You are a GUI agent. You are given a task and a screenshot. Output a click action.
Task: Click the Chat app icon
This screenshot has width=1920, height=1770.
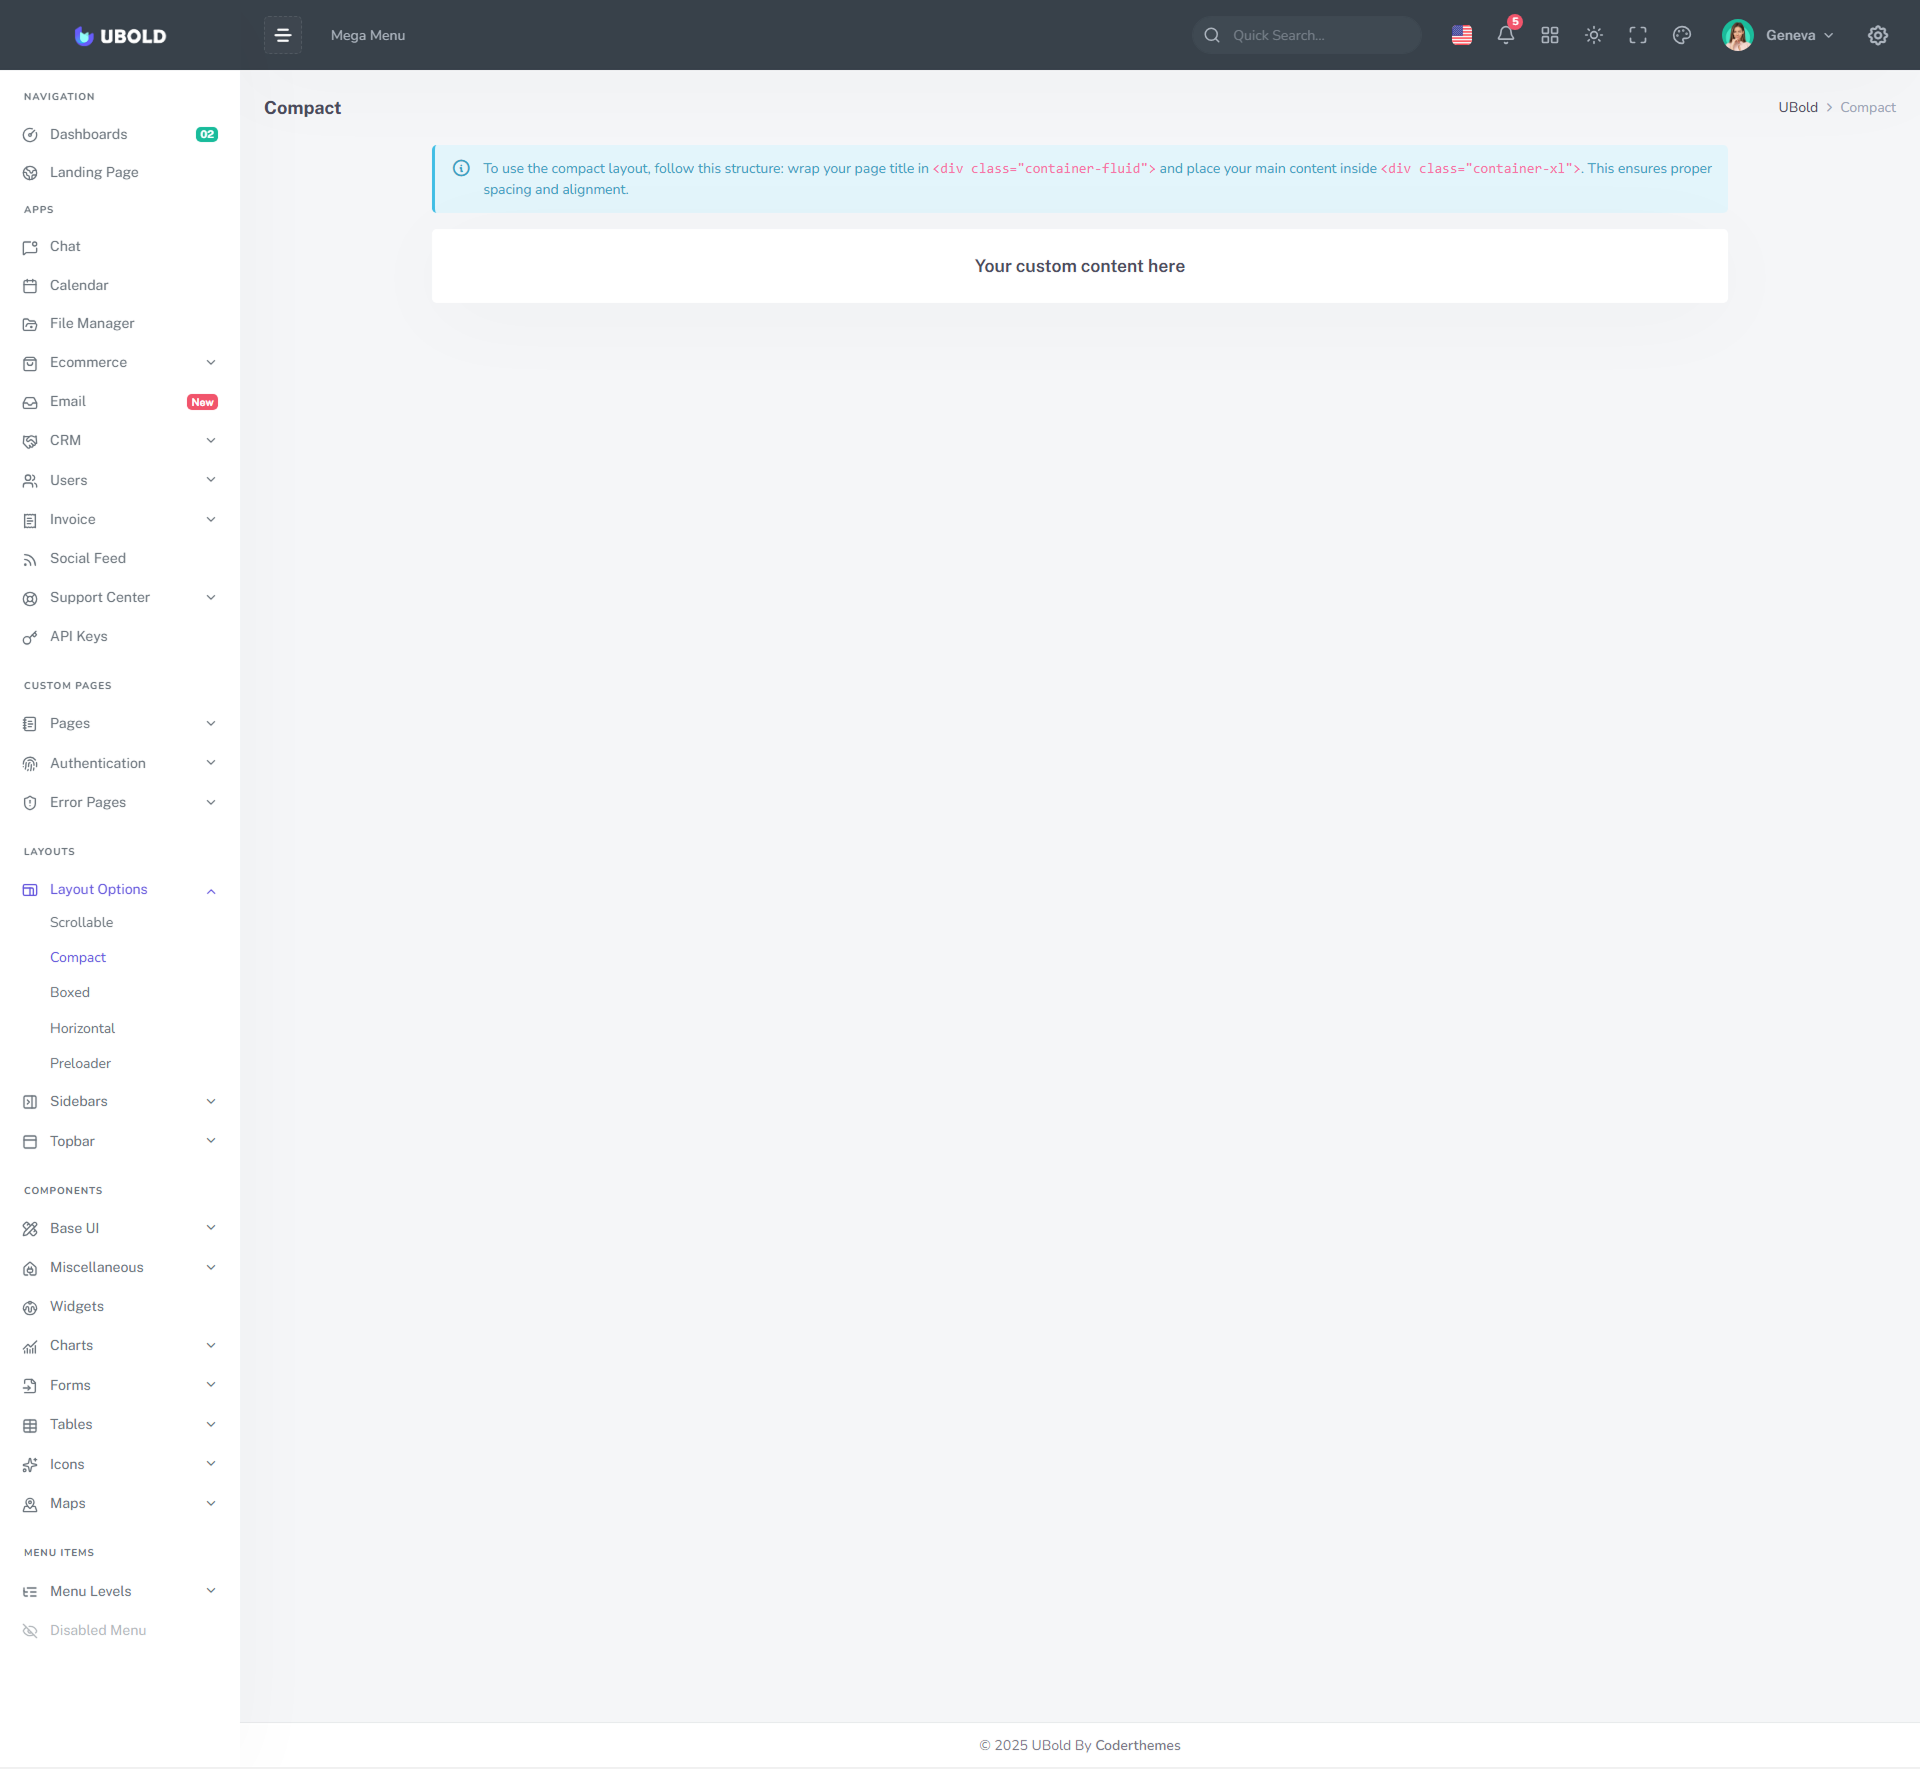click(30, 247)
